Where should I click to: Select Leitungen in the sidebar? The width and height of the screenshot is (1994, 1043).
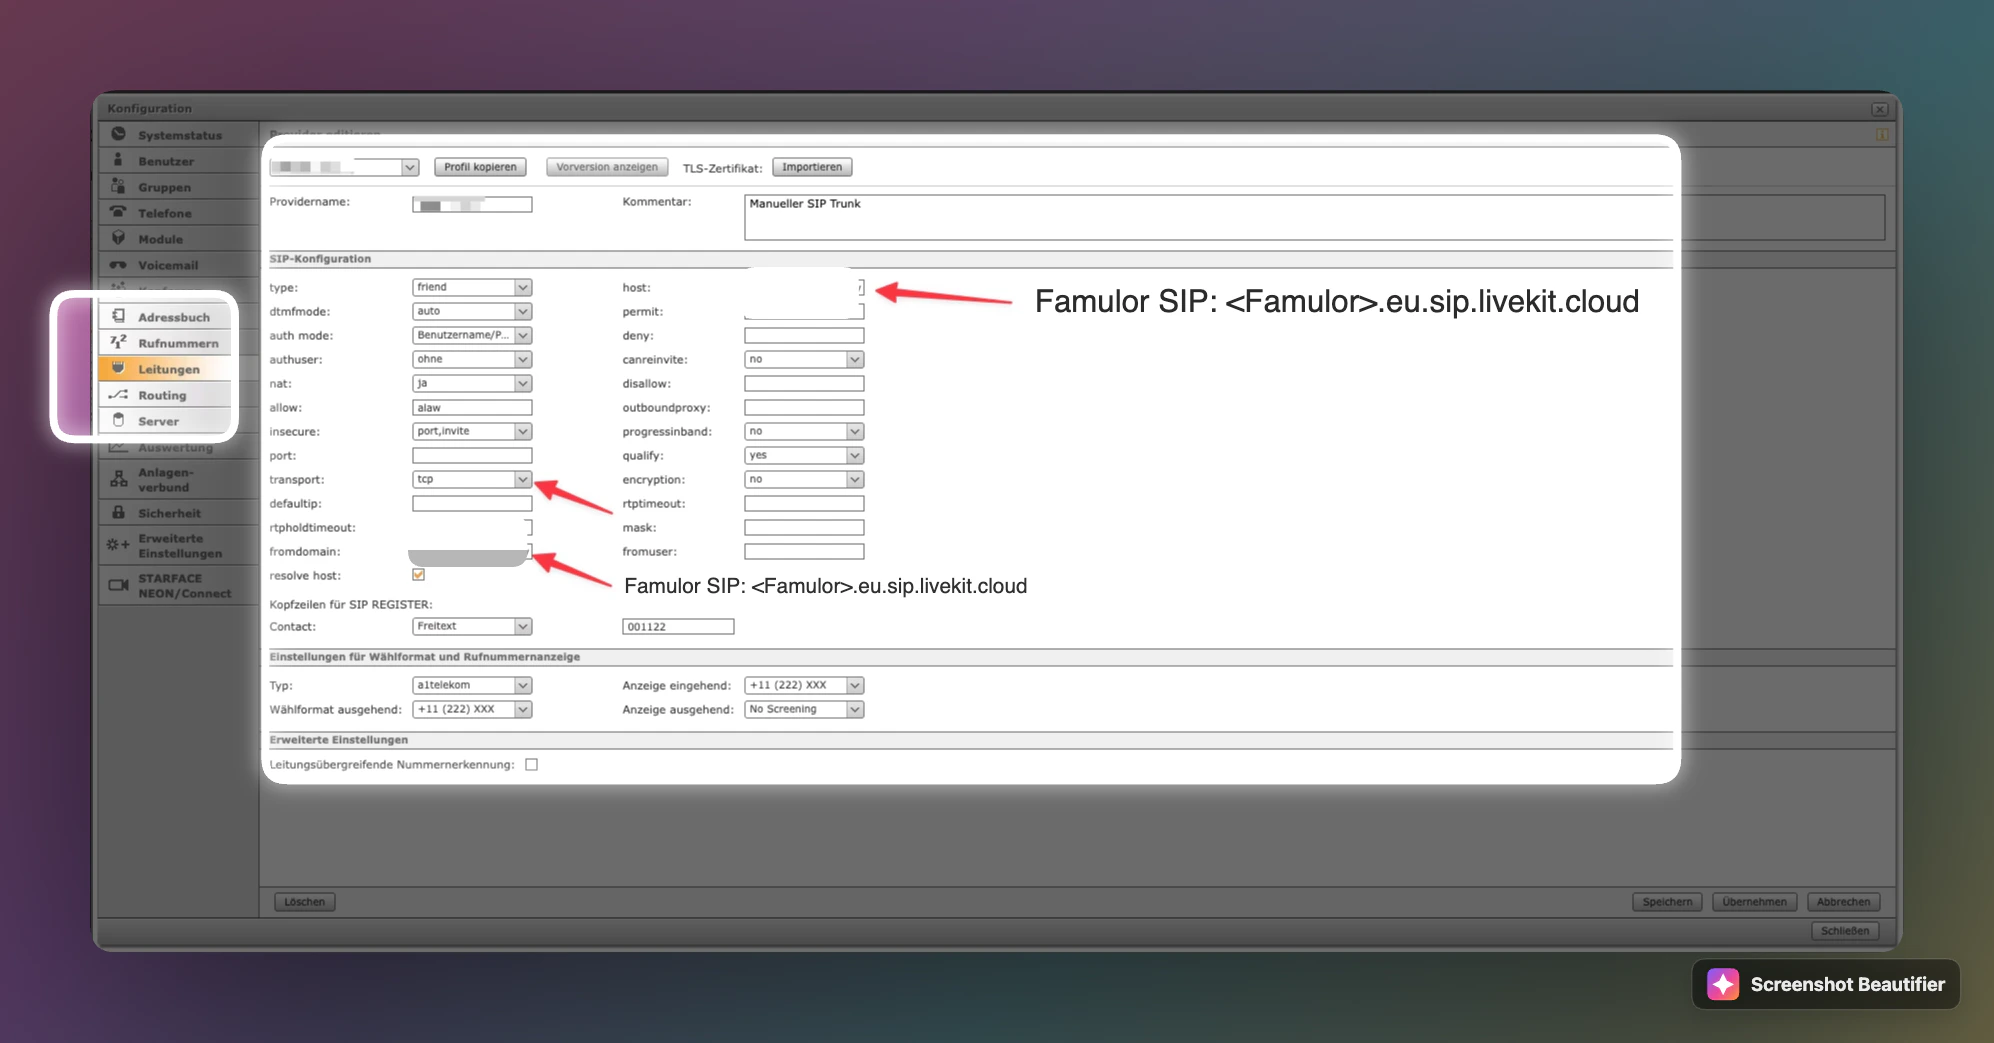pyautogui.click(x=166, y=369)
